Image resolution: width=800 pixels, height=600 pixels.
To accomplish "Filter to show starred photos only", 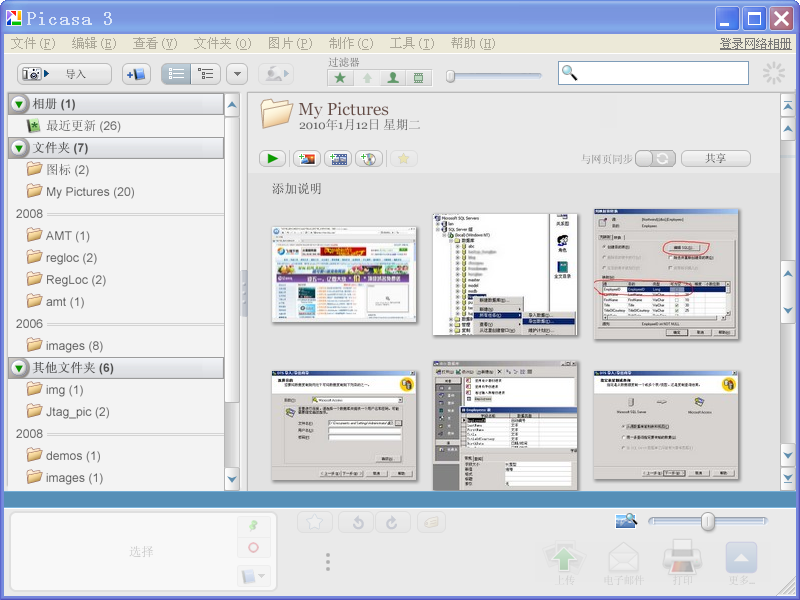I will [x=342, y=77].
